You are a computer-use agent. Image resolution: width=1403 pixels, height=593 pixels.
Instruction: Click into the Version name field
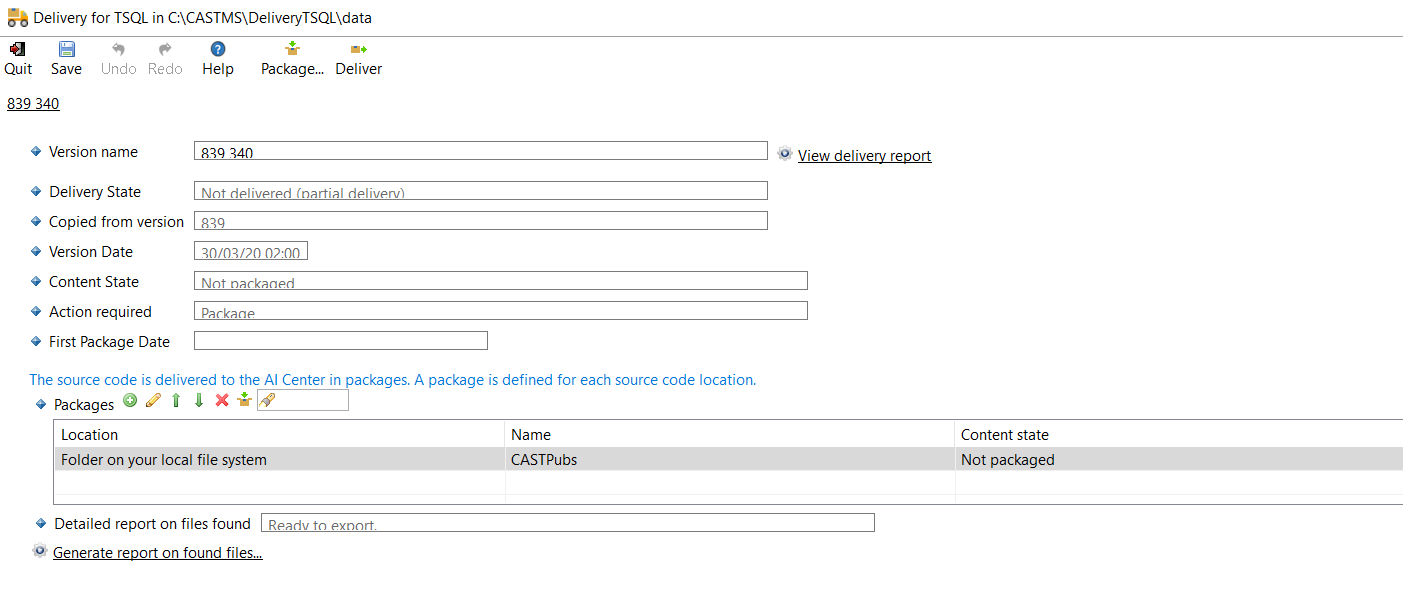480,151
